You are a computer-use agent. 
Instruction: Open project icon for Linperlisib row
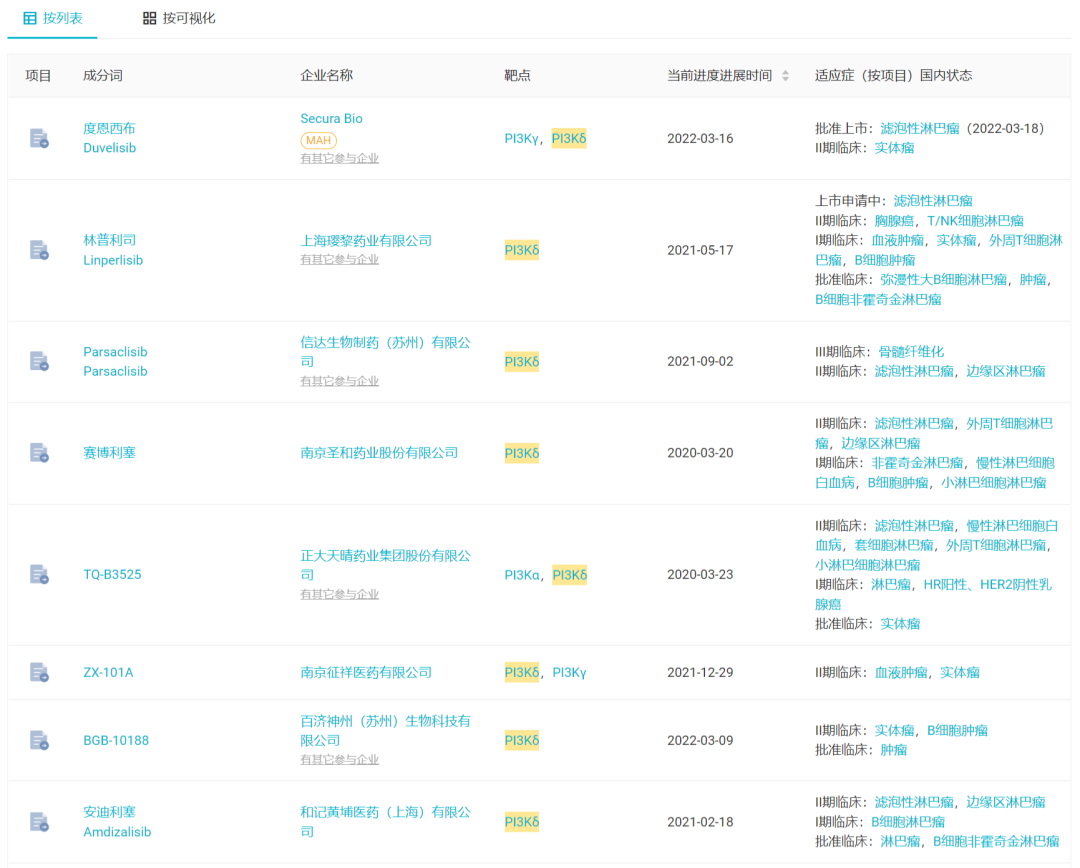pos(39,250)
